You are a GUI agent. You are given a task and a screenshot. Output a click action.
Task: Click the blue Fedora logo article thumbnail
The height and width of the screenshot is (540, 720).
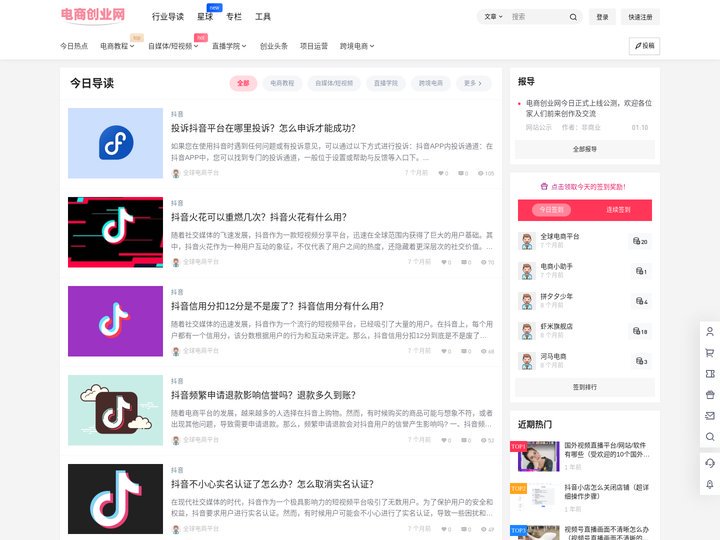115,143
